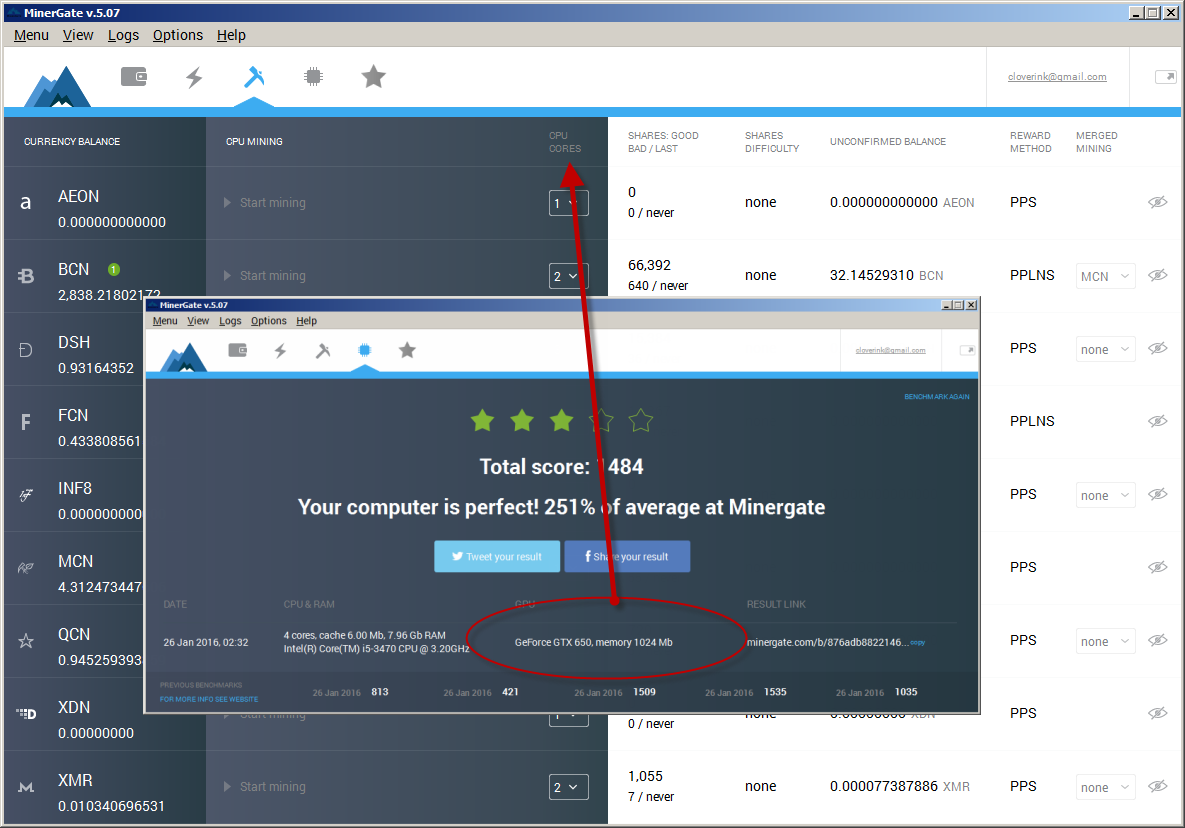This screenshot has height=828, width=1185.
Task: Open benchmark chip icon in main window
Action: tap(313, 76)
